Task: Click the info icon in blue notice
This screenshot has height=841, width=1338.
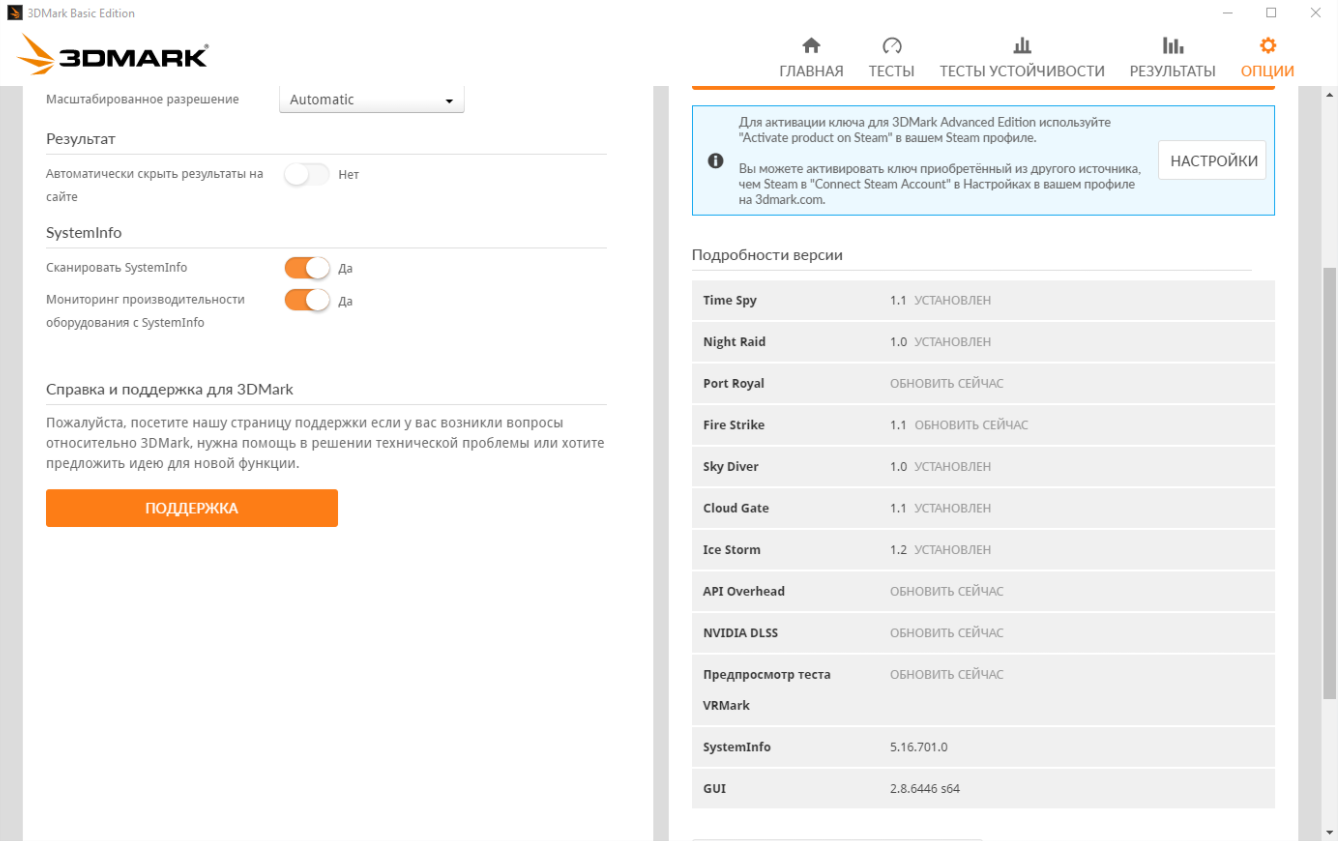Action: click(x=716, y=160)
